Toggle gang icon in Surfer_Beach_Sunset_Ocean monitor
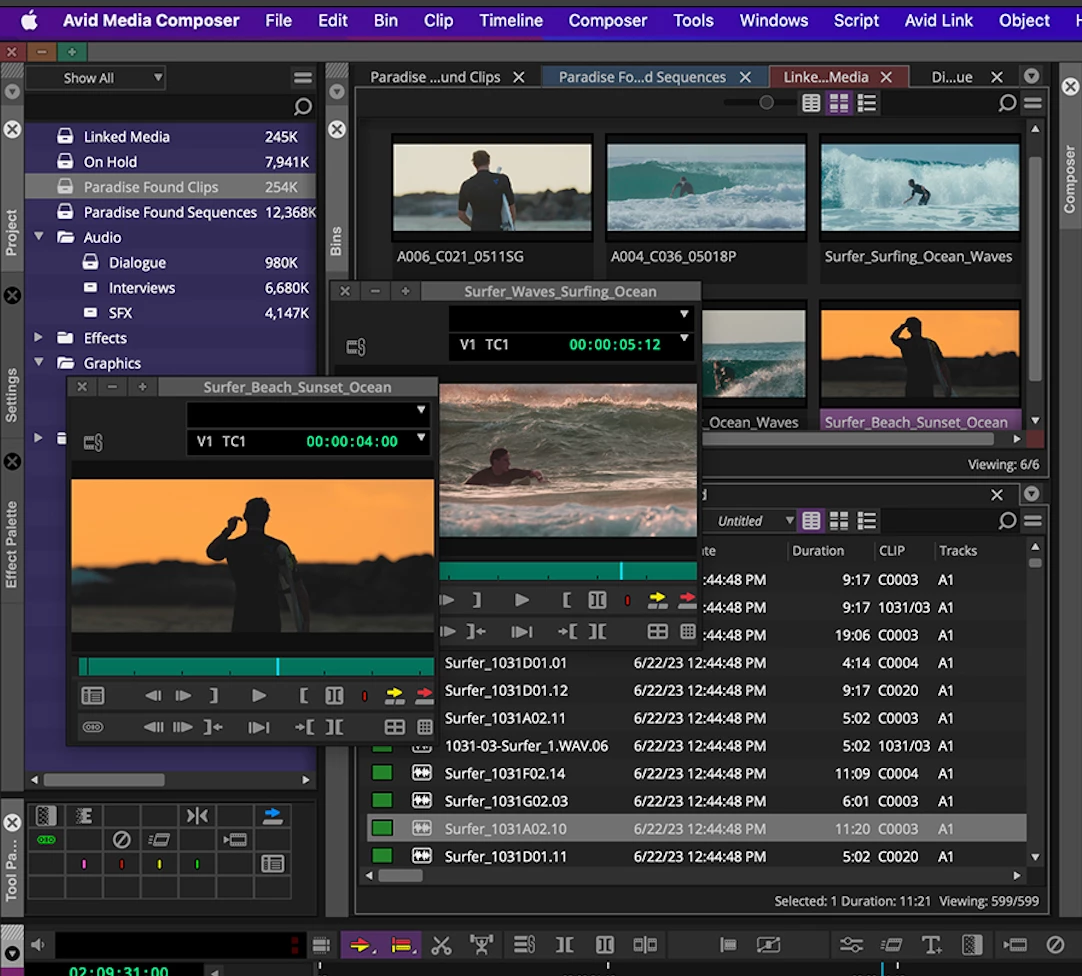Screen dimensions: 1082x976 (x=92, y=727)
